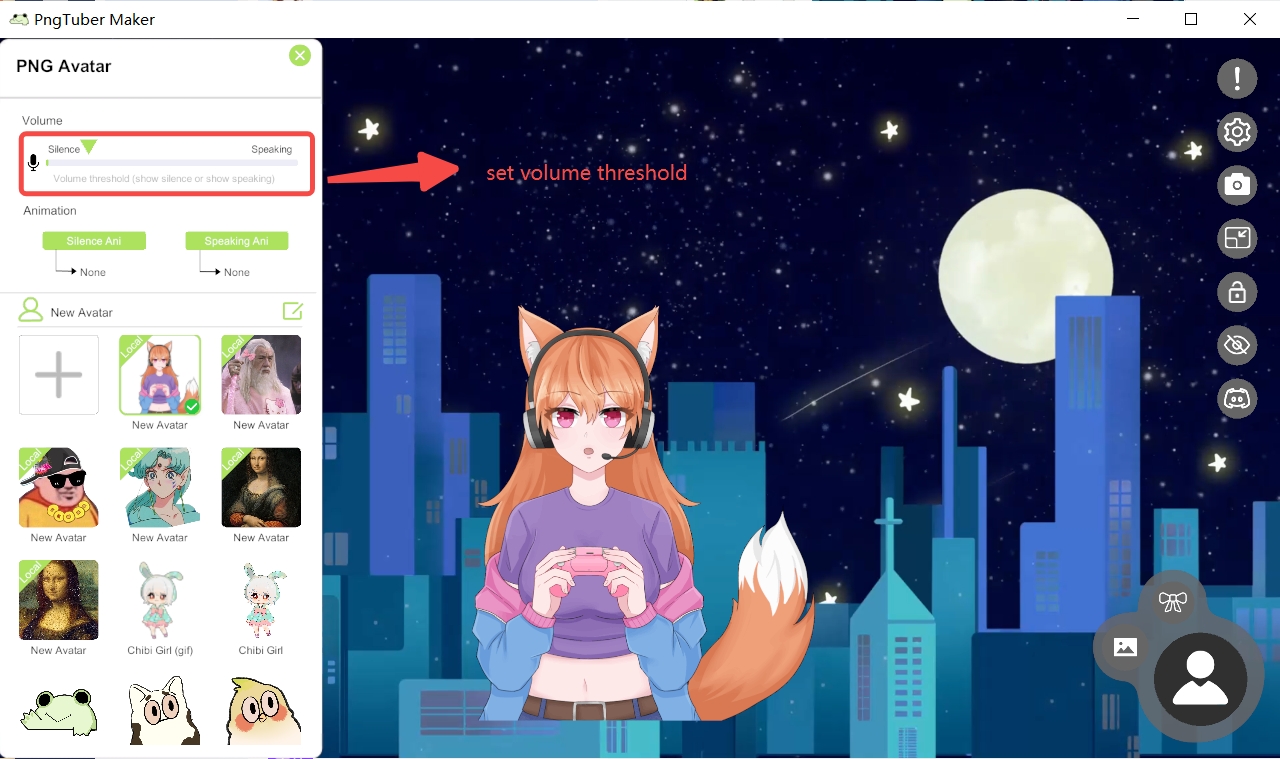Toggle the lock icon
Screen dimensions: 1280x759
pos(1237,292)
